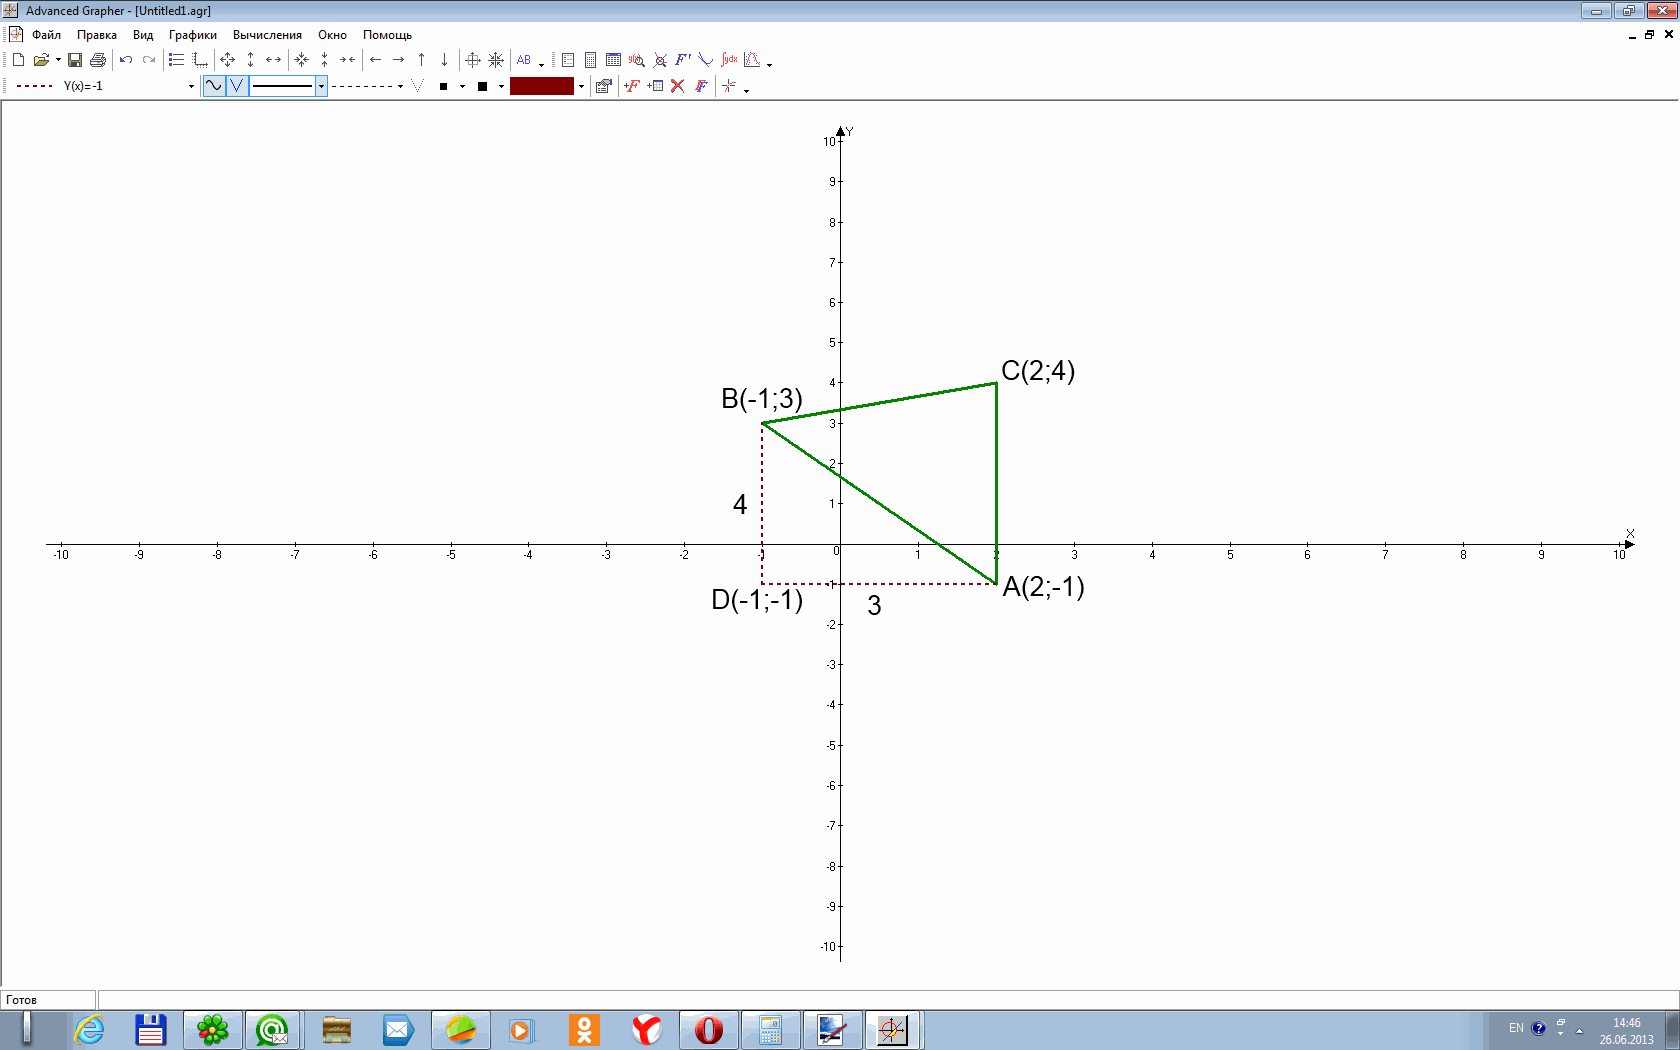Screen dimensions: 1680x1050
Task: Open the solid line width dropdown
Action: point(321,86)
